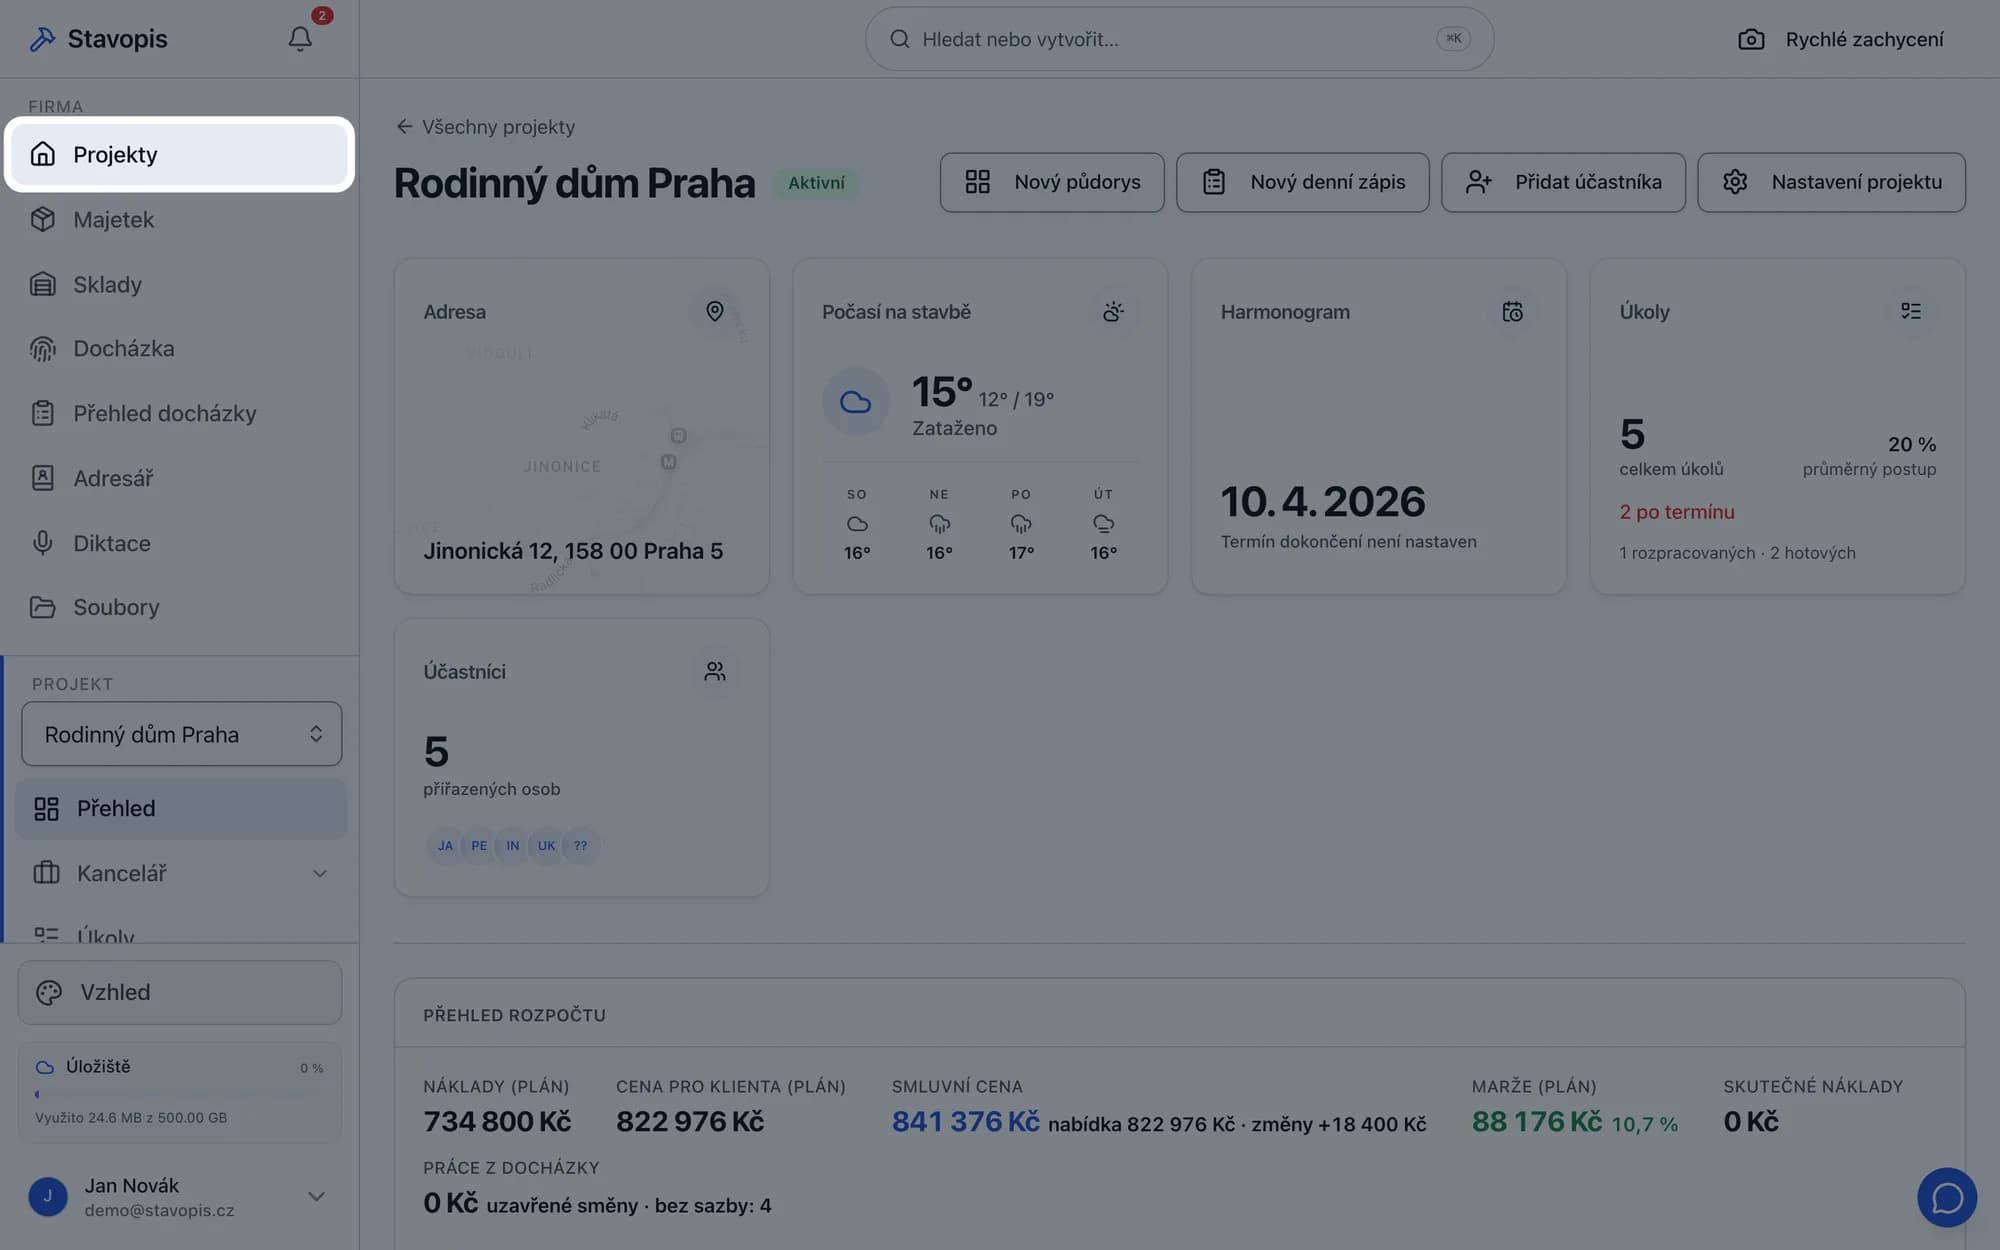The width and height of the screenshot is (2000, 1250).
Task: Click the UK participant avatar
Action: pos(546,846)
